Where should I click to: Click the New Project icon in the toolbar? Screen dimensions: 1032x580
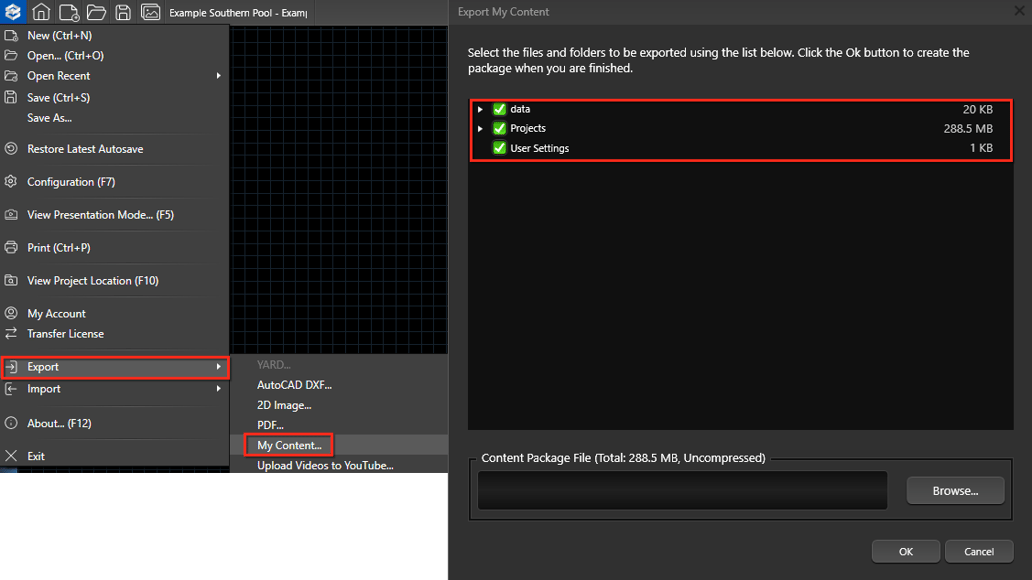point(68,12)
